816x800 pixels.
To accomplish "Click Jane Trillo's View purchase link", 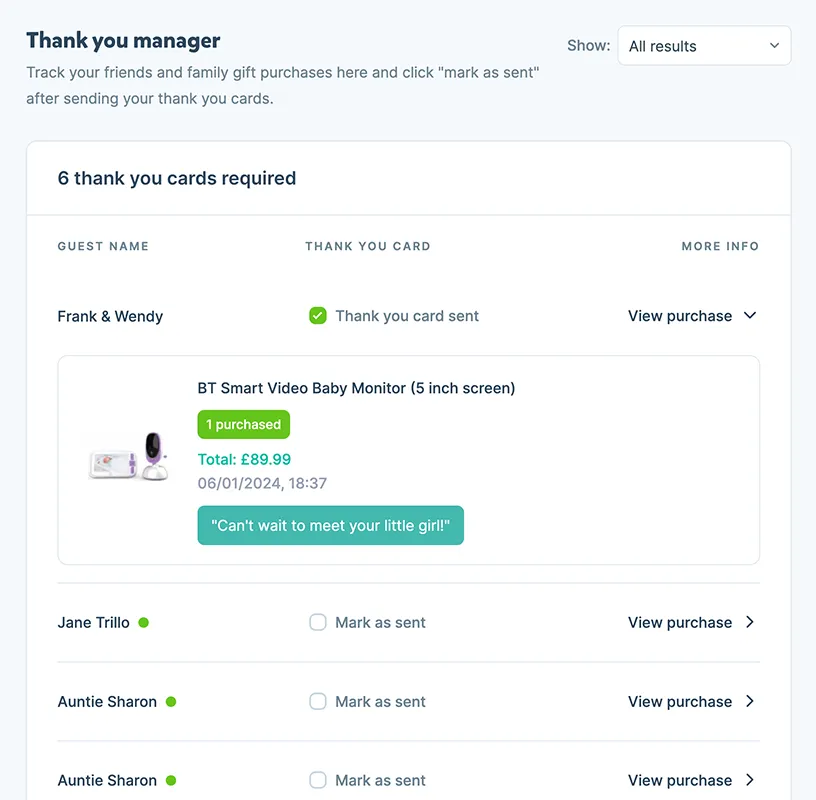I will [x=680, y=622].
